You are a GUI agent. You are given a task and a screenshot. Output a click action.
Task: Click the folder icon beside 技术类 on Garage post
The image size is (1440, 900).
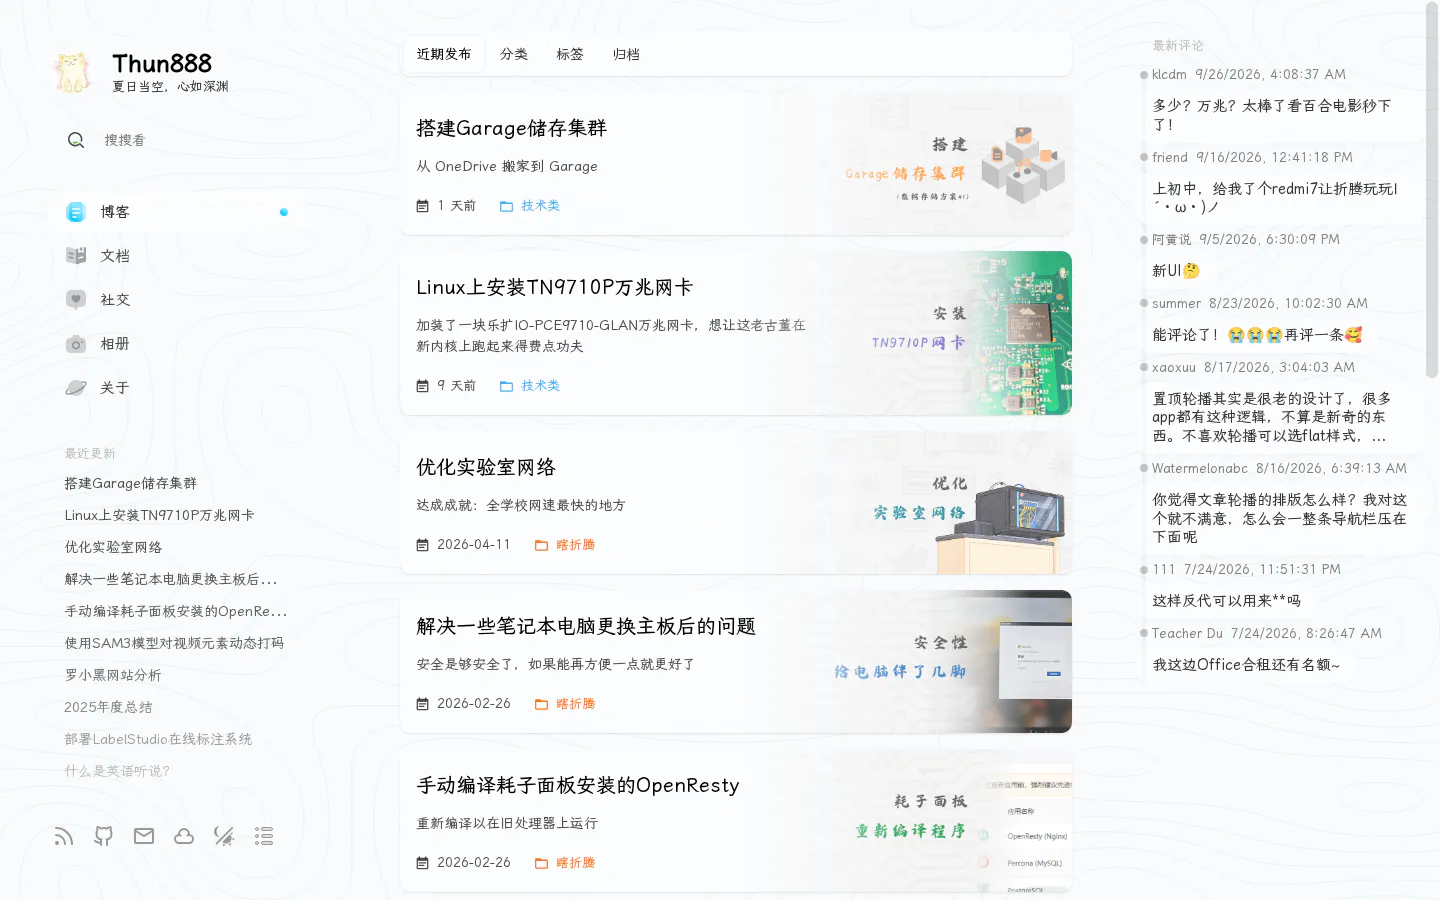(506, 206)
